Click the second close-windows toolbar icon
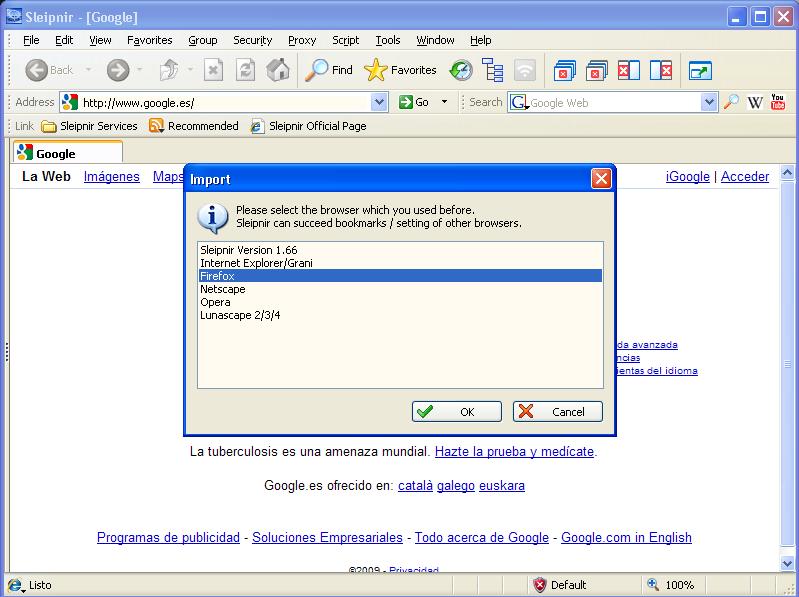 pos(596,71)
